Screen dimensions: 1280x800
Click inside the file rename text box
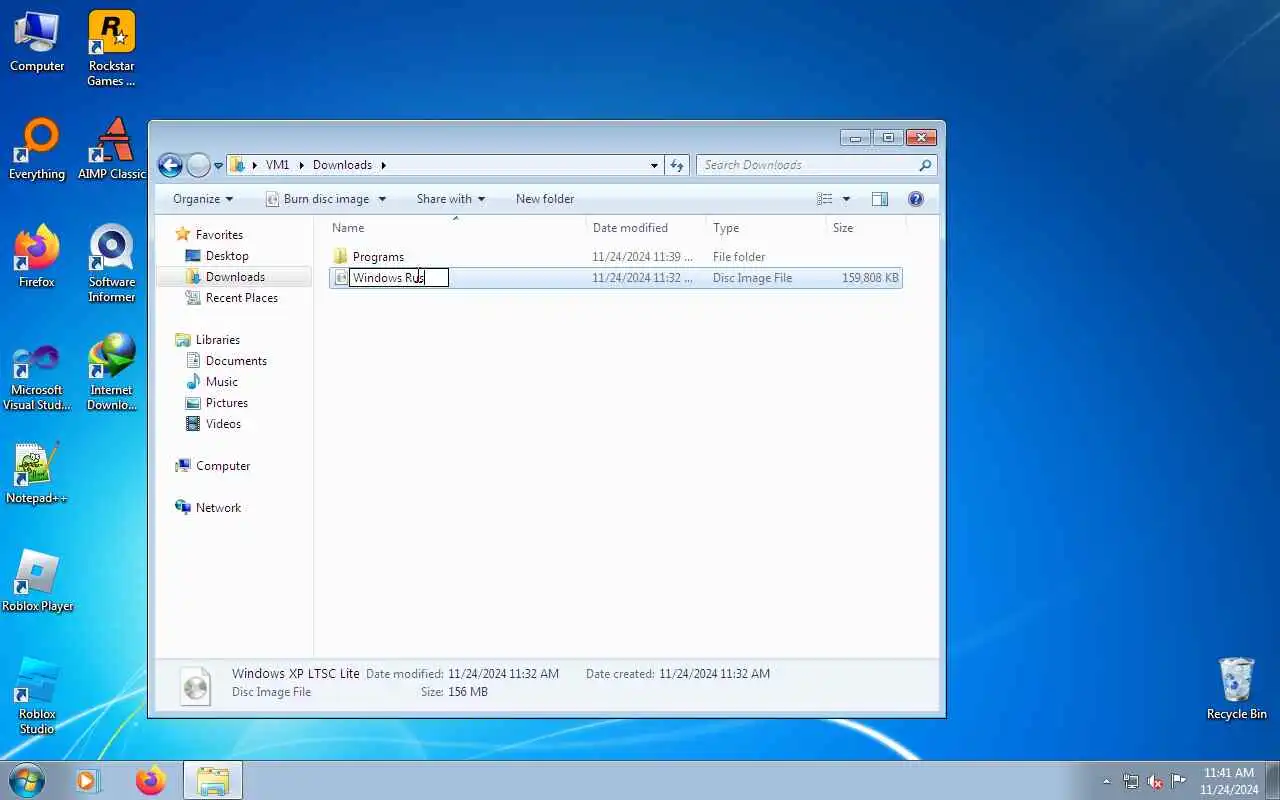coord(399,278)
